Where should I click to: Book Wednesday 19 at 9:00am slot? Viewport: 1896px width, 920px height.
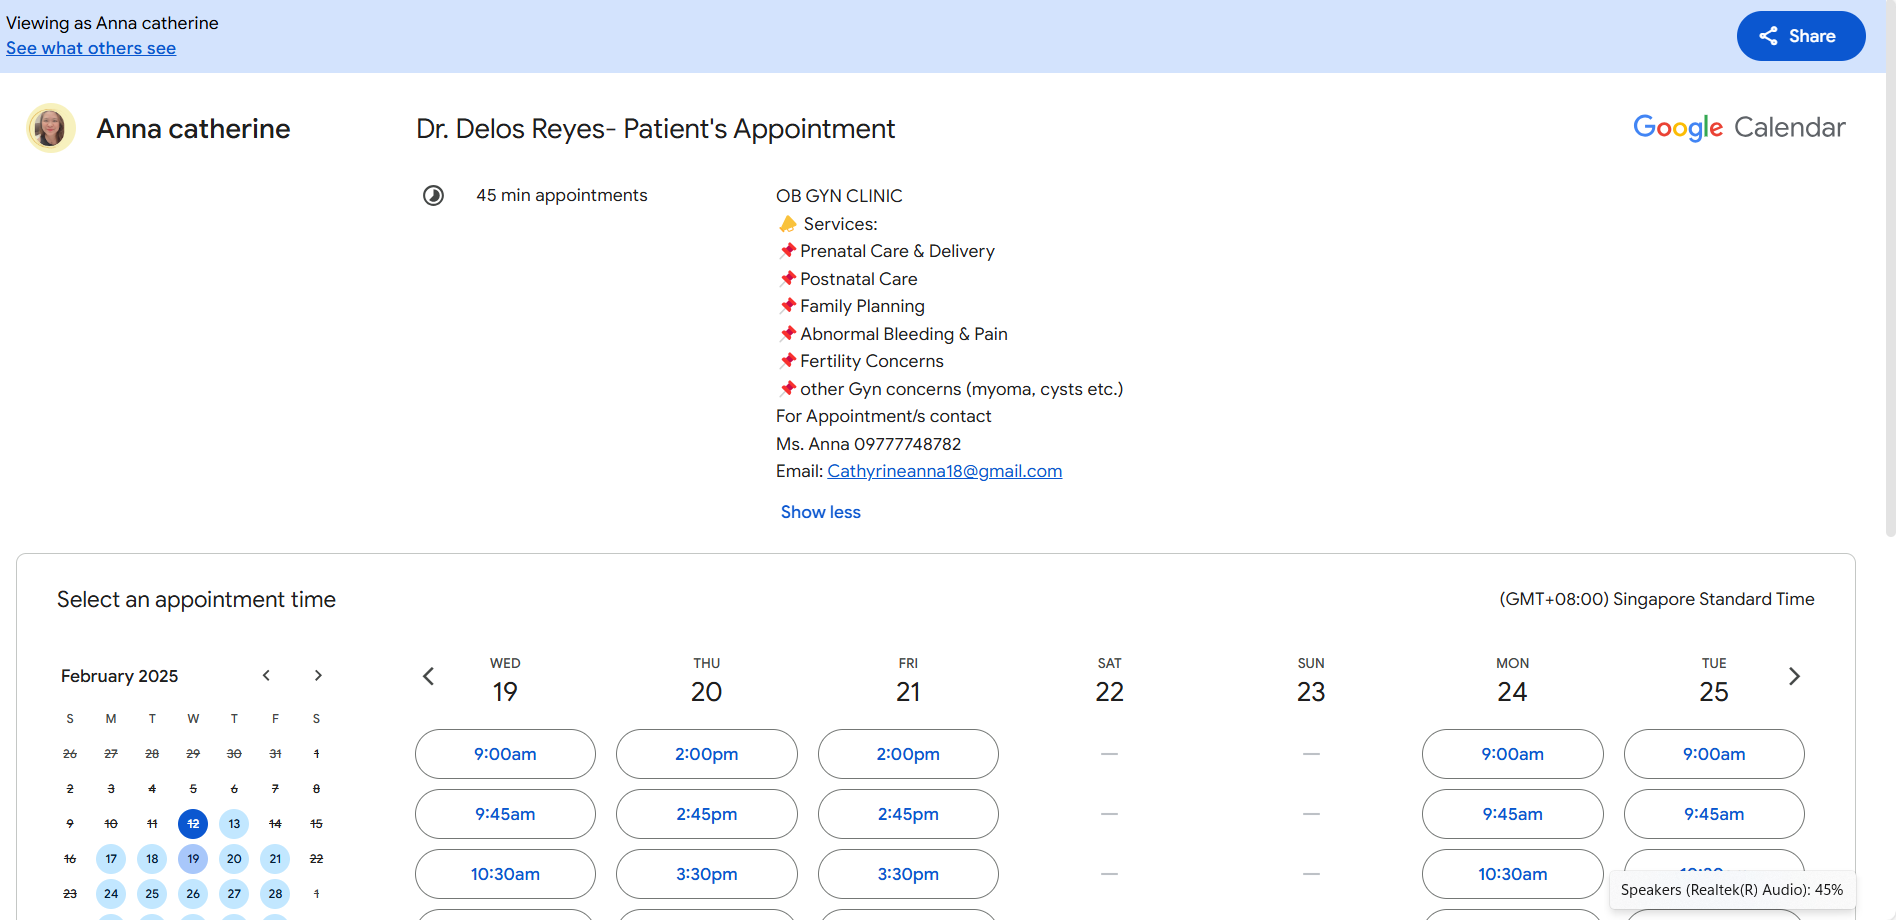pos(505,754)
